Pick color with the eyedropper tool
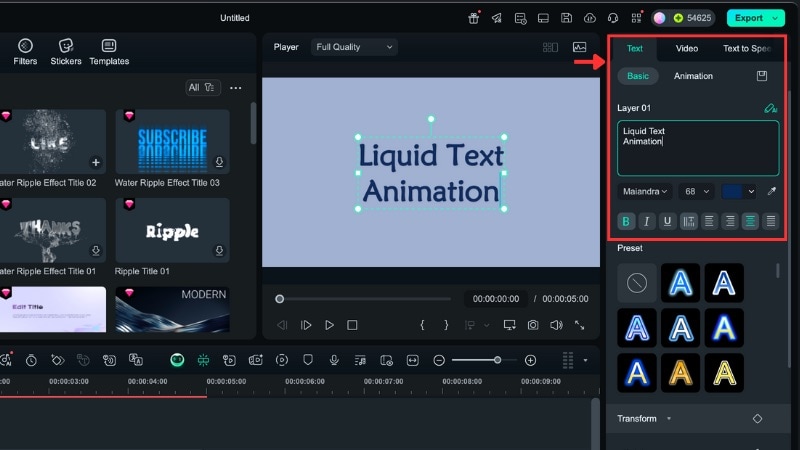The height and width of the screenshot is (450, 800). 771,191
